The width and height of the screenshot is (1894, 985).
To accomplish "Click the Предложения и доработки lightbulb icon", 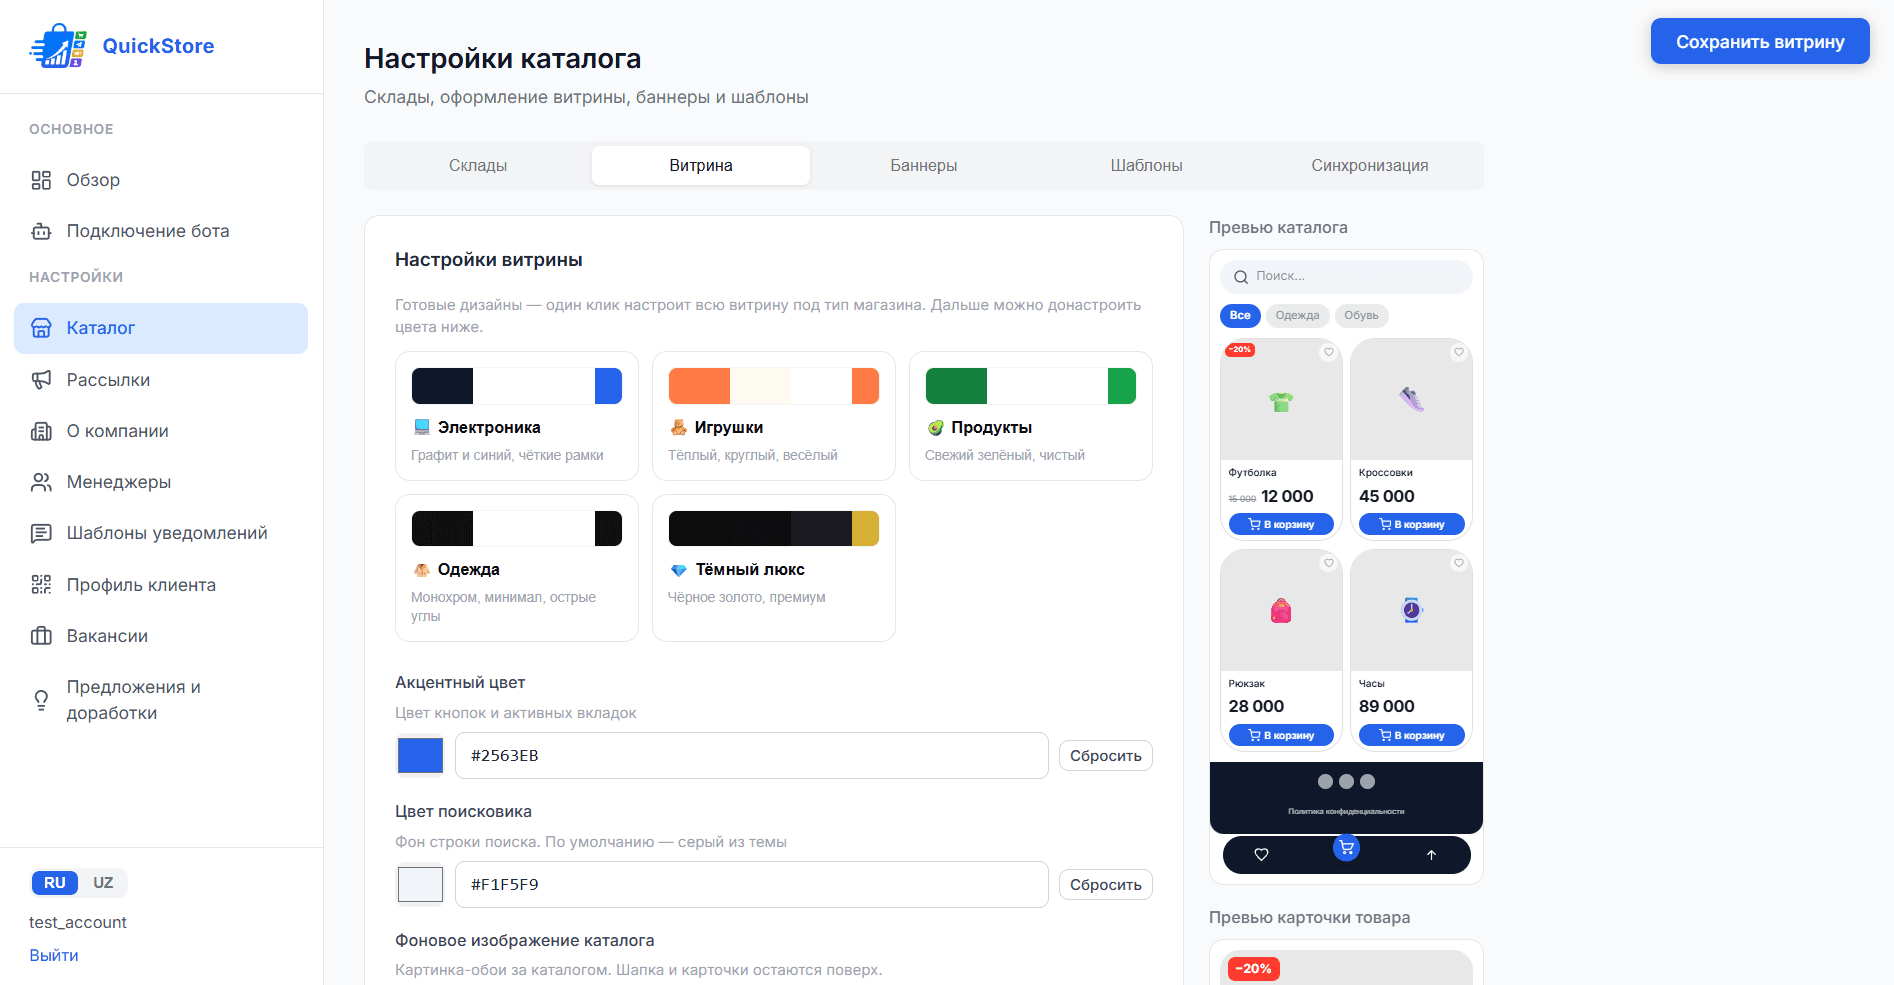I will click(41, 700).
